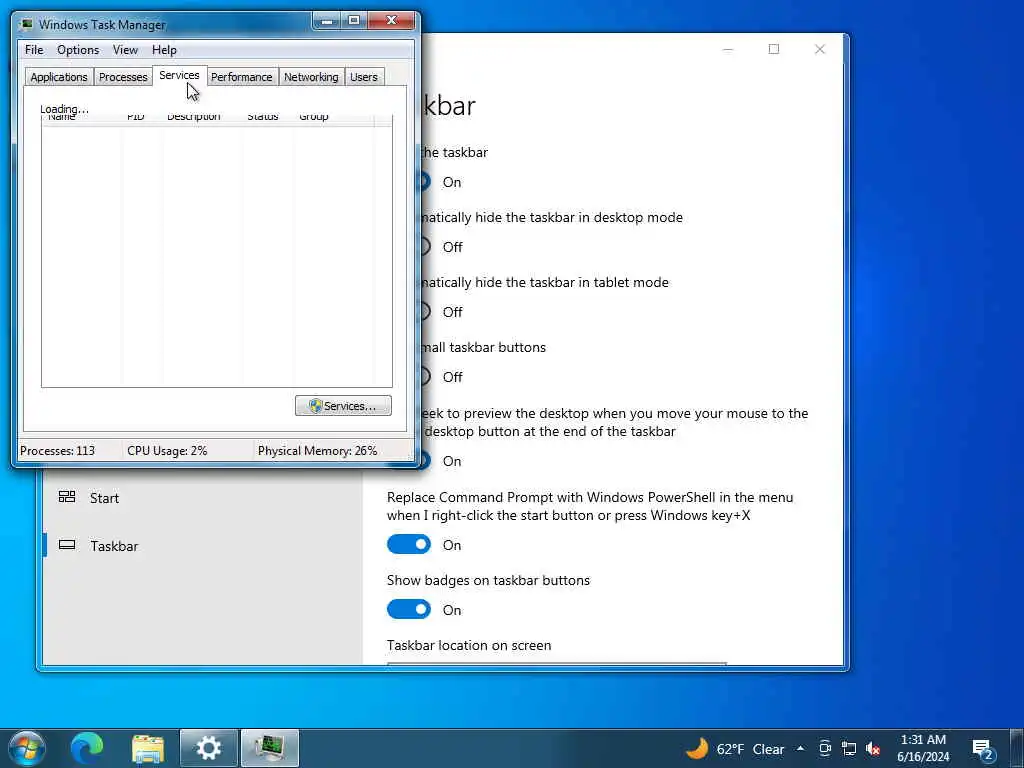
Task: Sort services by the Description column header
Action: coord(202,118)
